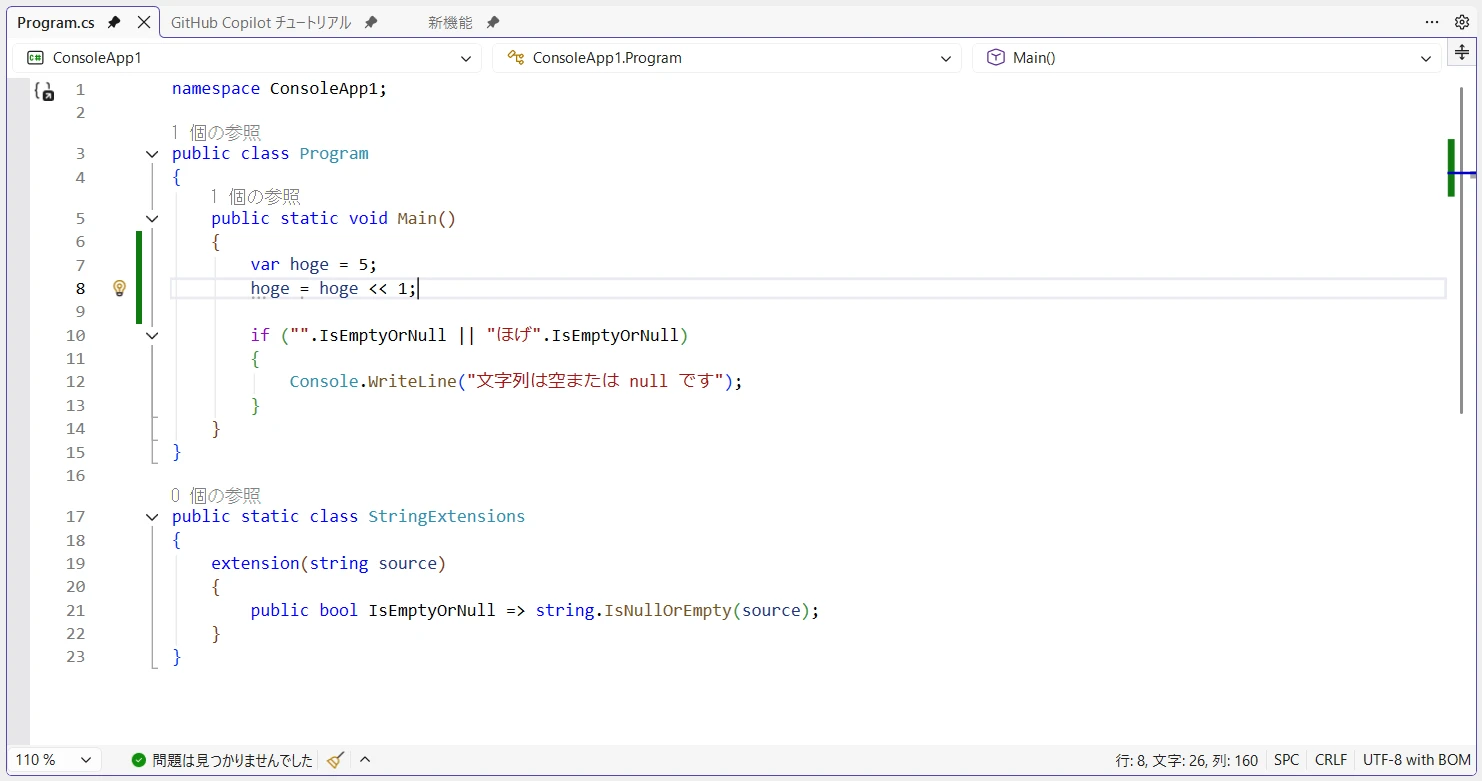1482x781 pixels.
Task: Toggle pin on GitHub Copilot チュートリアル tab
Action: pos(371,22)
